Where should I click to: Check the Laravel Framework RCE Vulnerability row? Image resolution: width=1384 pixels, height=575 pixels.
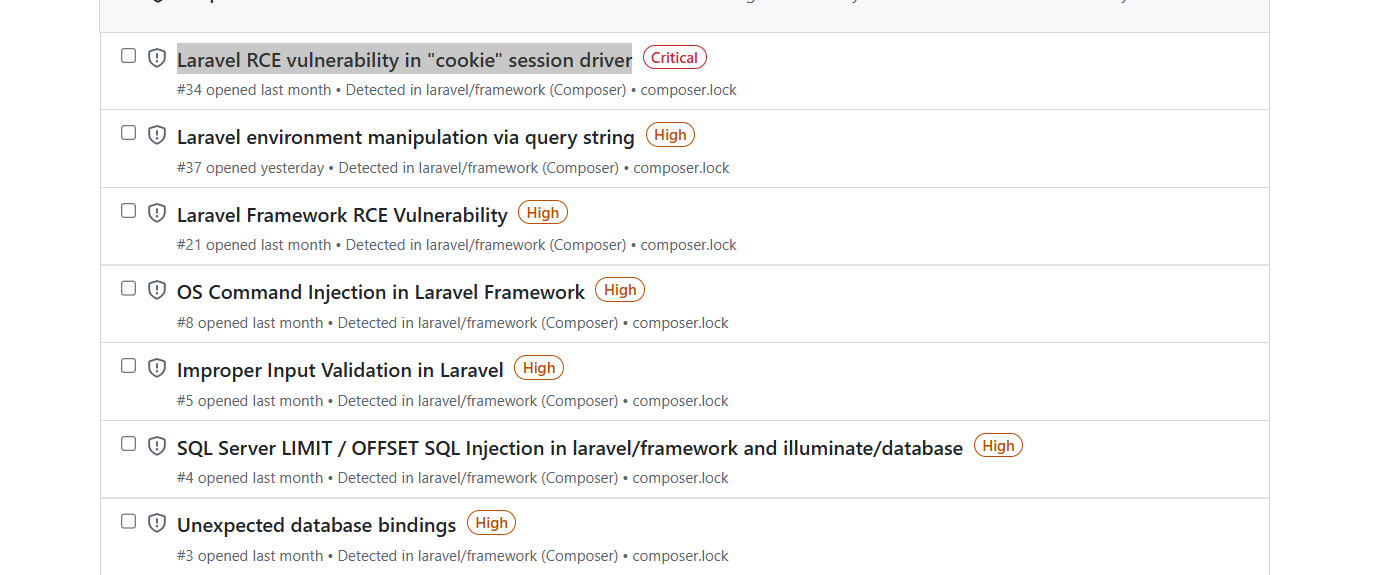(129, 211)
